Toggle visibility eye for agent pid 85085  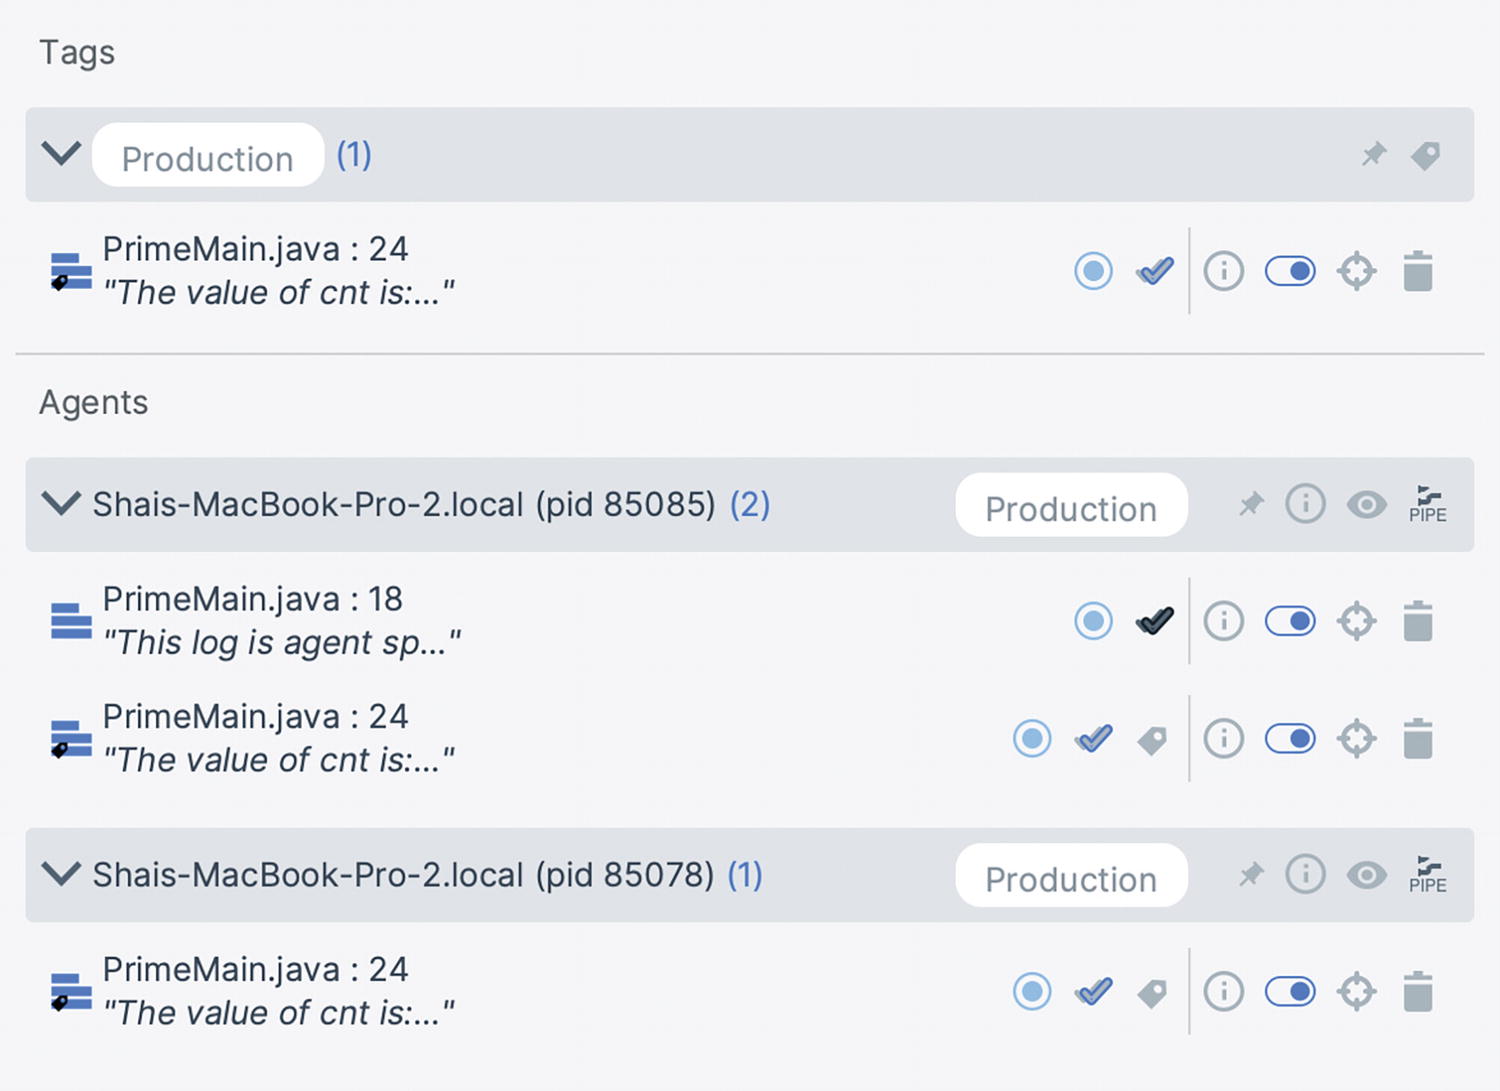[x=1366, y=505]
